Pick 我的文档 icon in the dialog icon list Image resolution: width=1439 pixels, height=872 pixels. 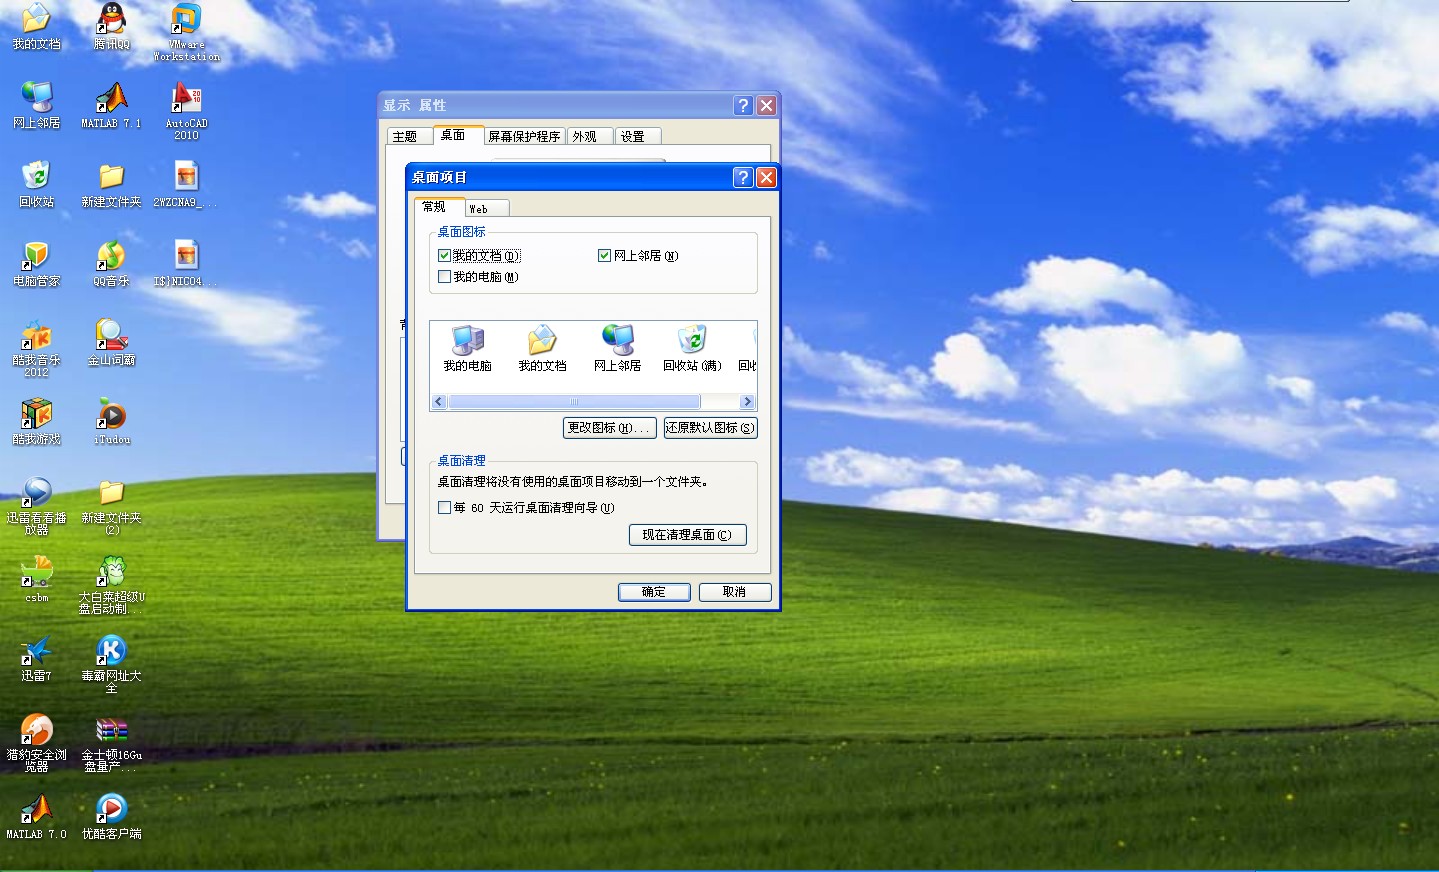tap(542, 348)
